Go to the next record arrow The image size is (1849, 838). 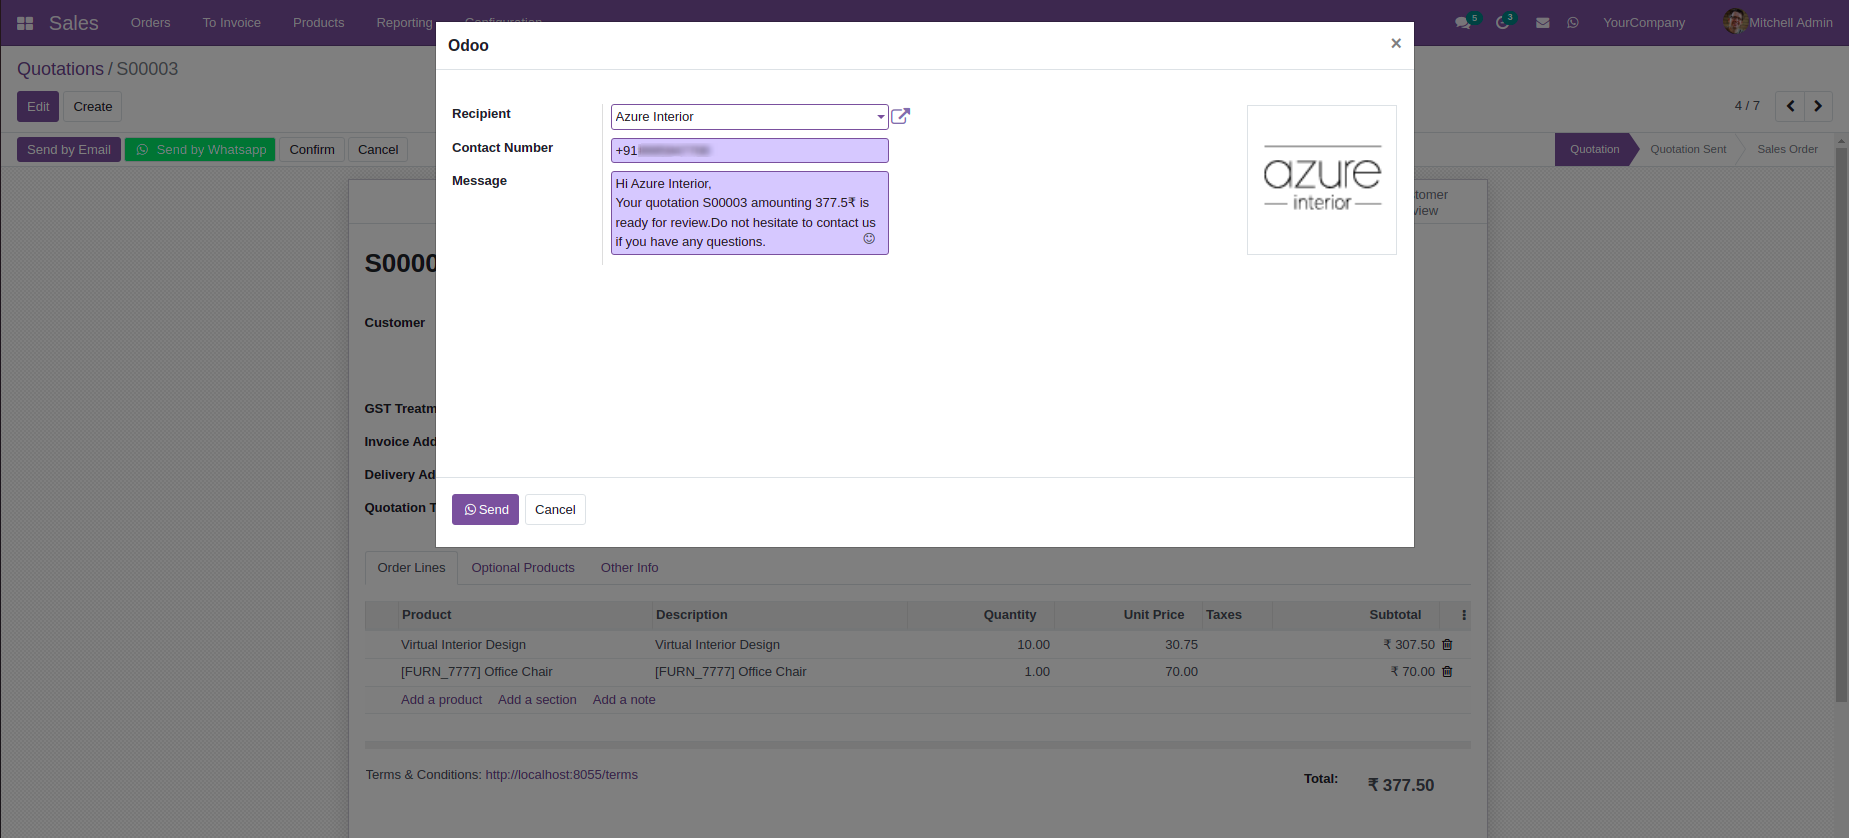click(1818, 106)
